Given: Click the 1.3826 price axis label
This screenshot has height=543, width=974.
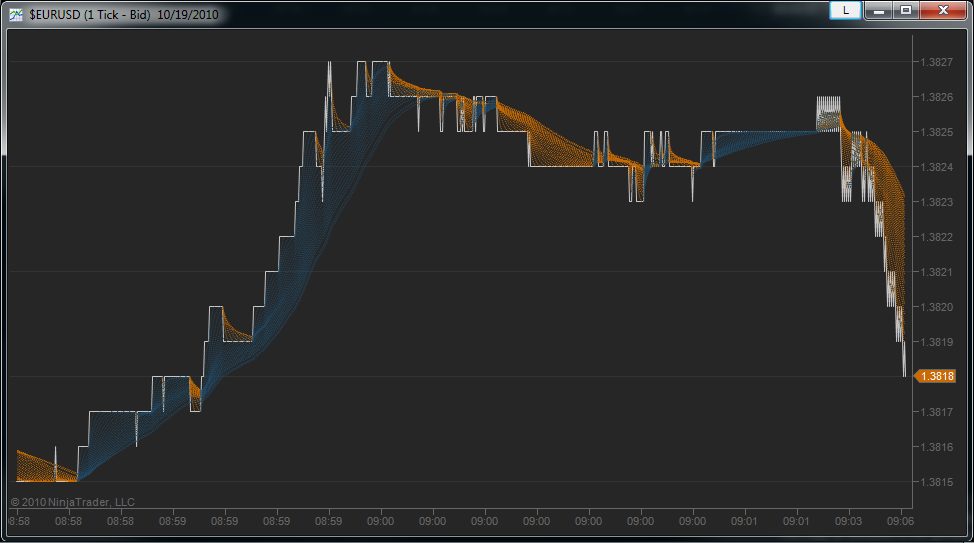Looking at the screenshot, I should pyautogui.click(x=936, y=97).
